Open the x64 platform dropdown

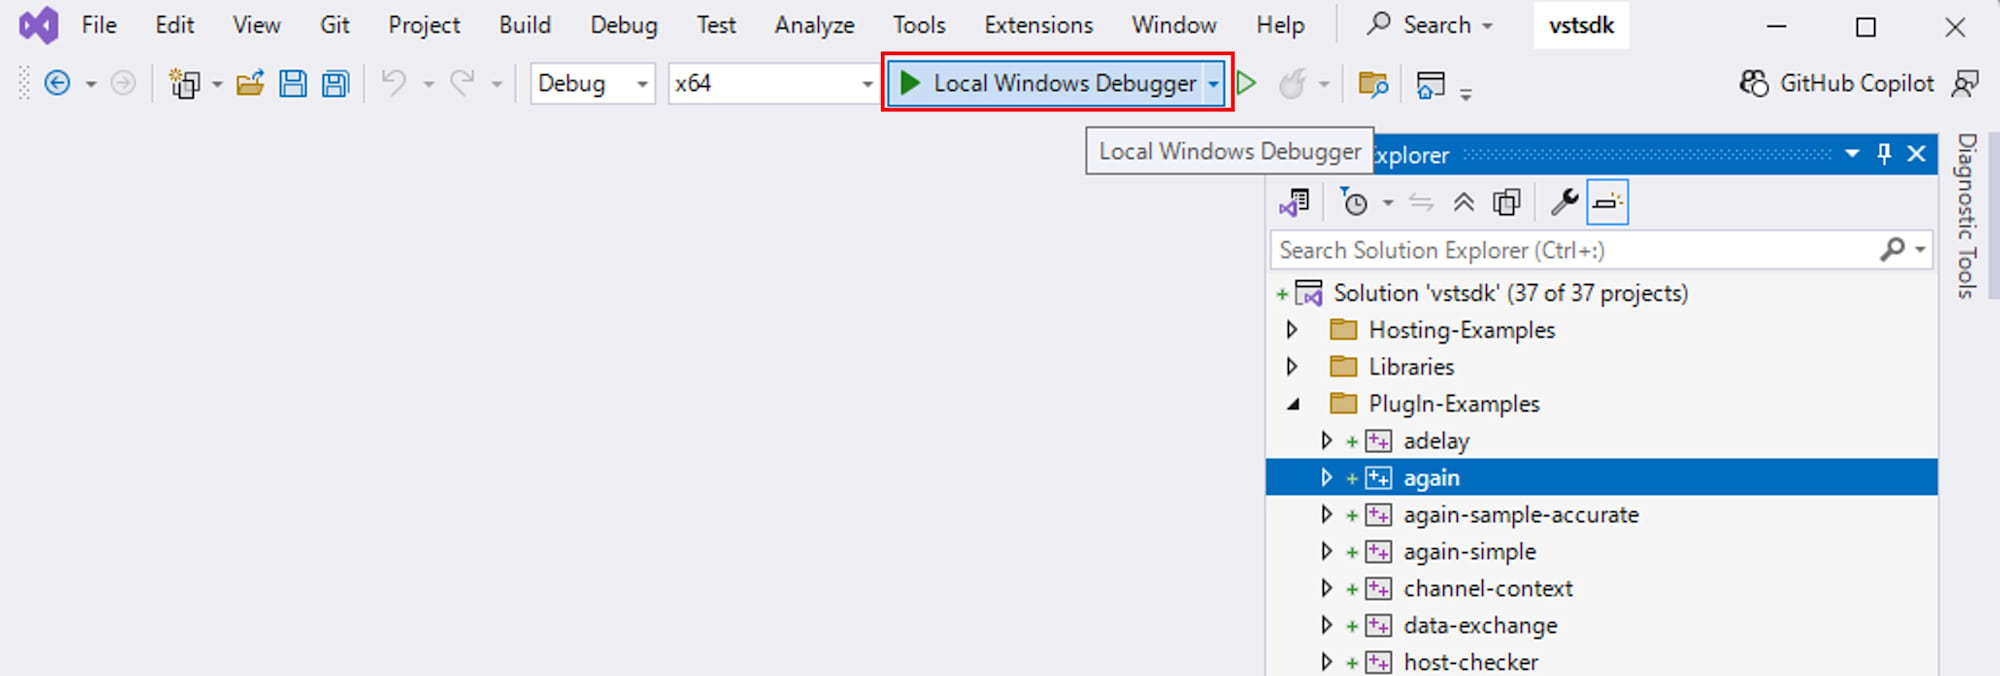point(867,84)
